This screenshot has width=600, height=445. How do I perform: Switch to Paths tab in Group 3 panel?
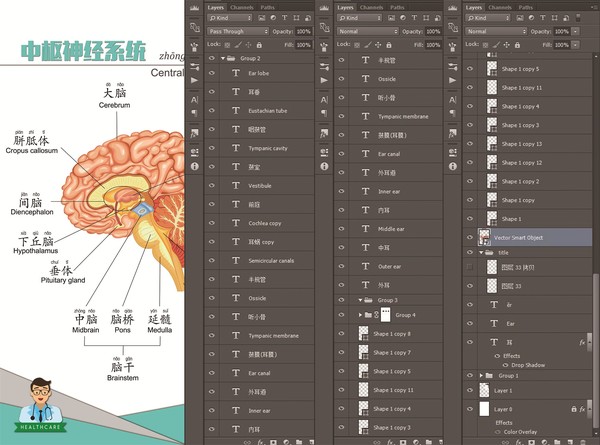(397, 7)
